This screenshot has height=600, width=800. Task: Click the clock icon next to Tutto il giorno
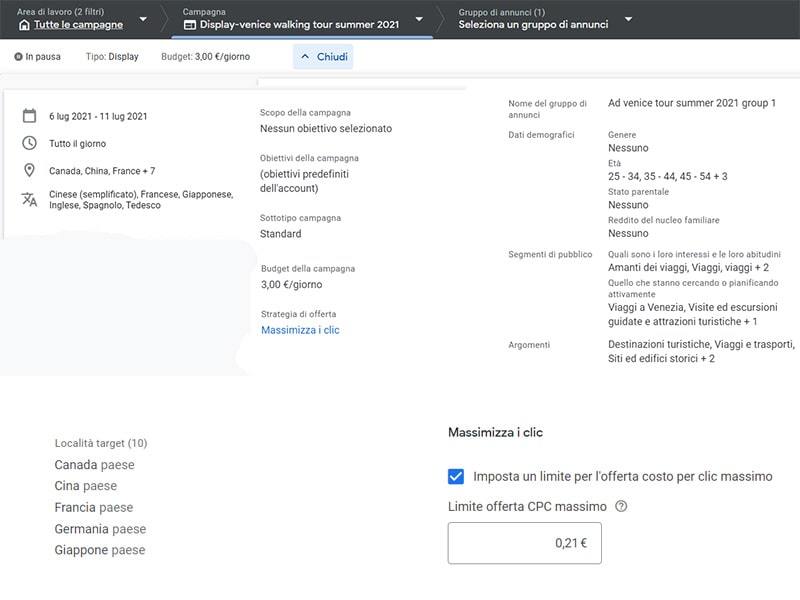click(x=30, y=143)
